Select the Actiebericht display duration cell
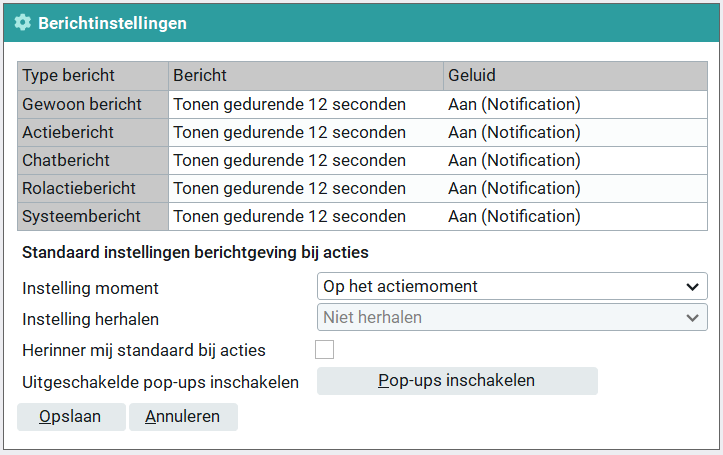 point(305,132)
